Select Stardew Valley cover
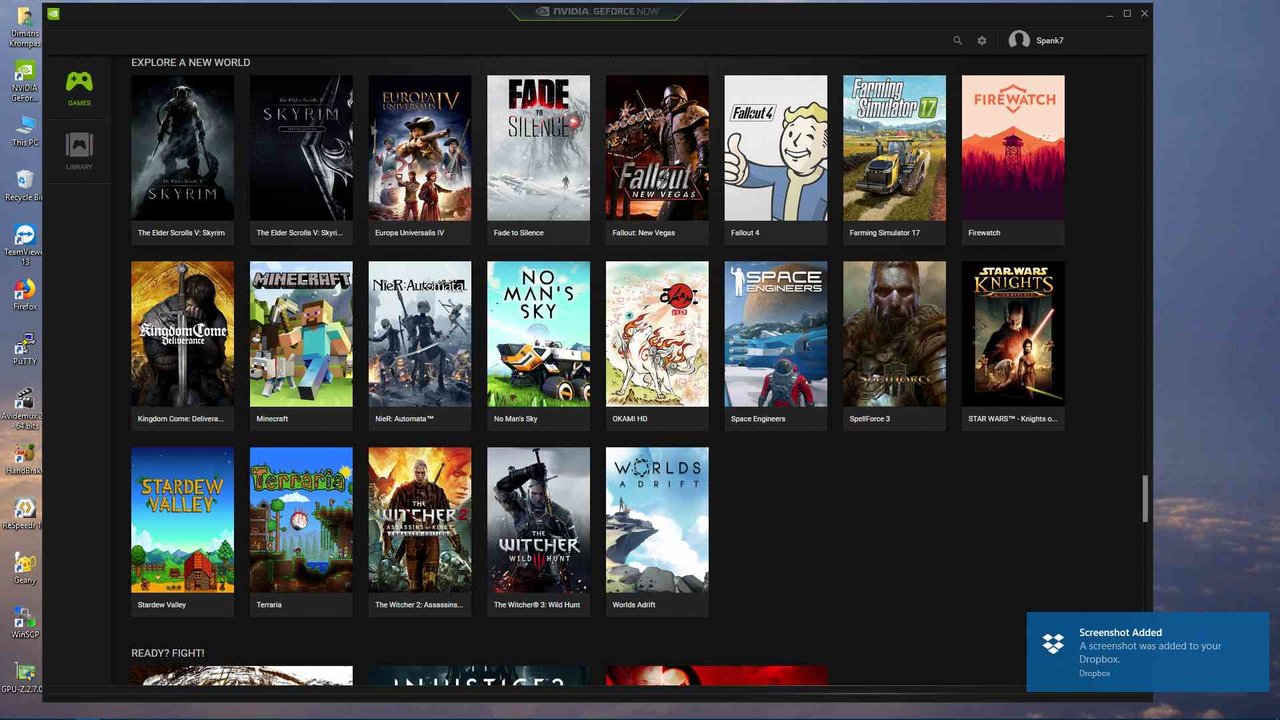Screen dimensions: 1280x720 182,520
